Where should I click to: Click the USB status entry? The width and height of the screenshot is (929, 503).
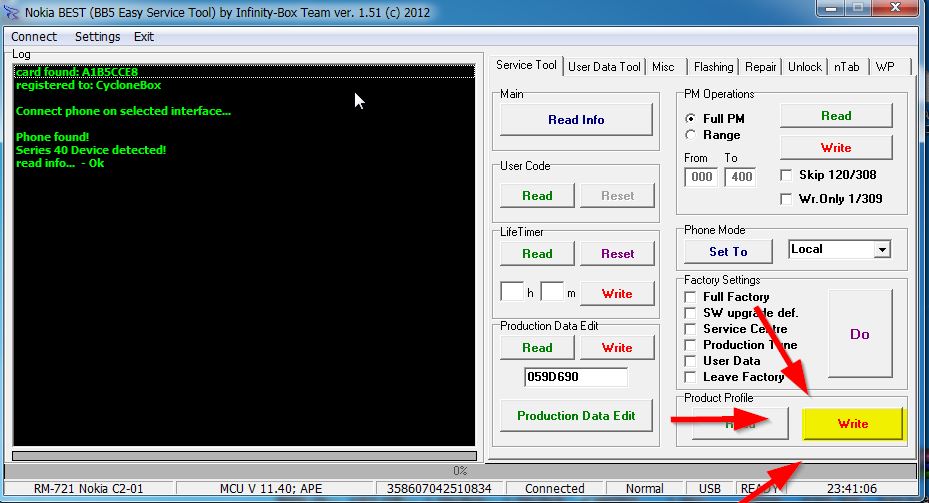pos(710,489)
